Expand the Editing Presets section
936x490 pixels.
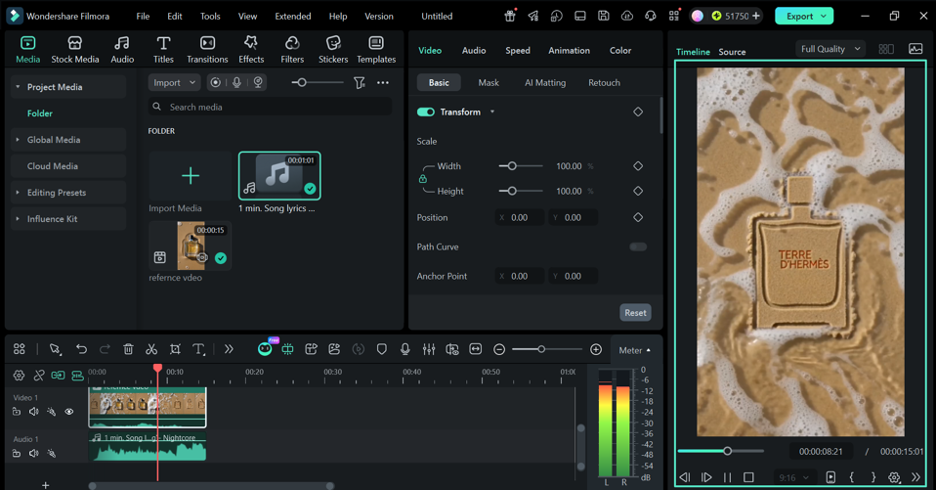(x=18, y=192)
